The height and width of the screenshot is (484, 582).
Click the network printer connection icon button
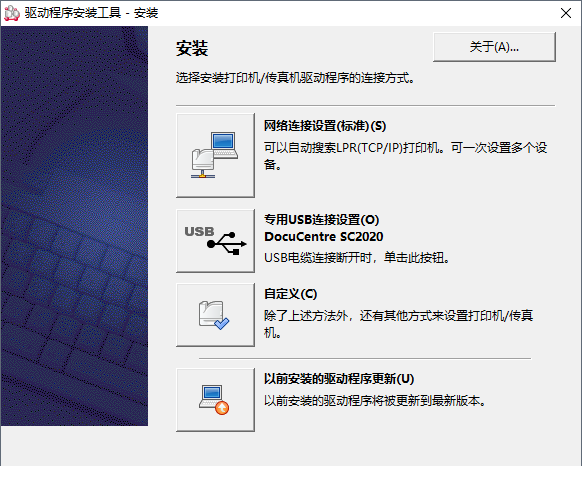tap(215, 155)
